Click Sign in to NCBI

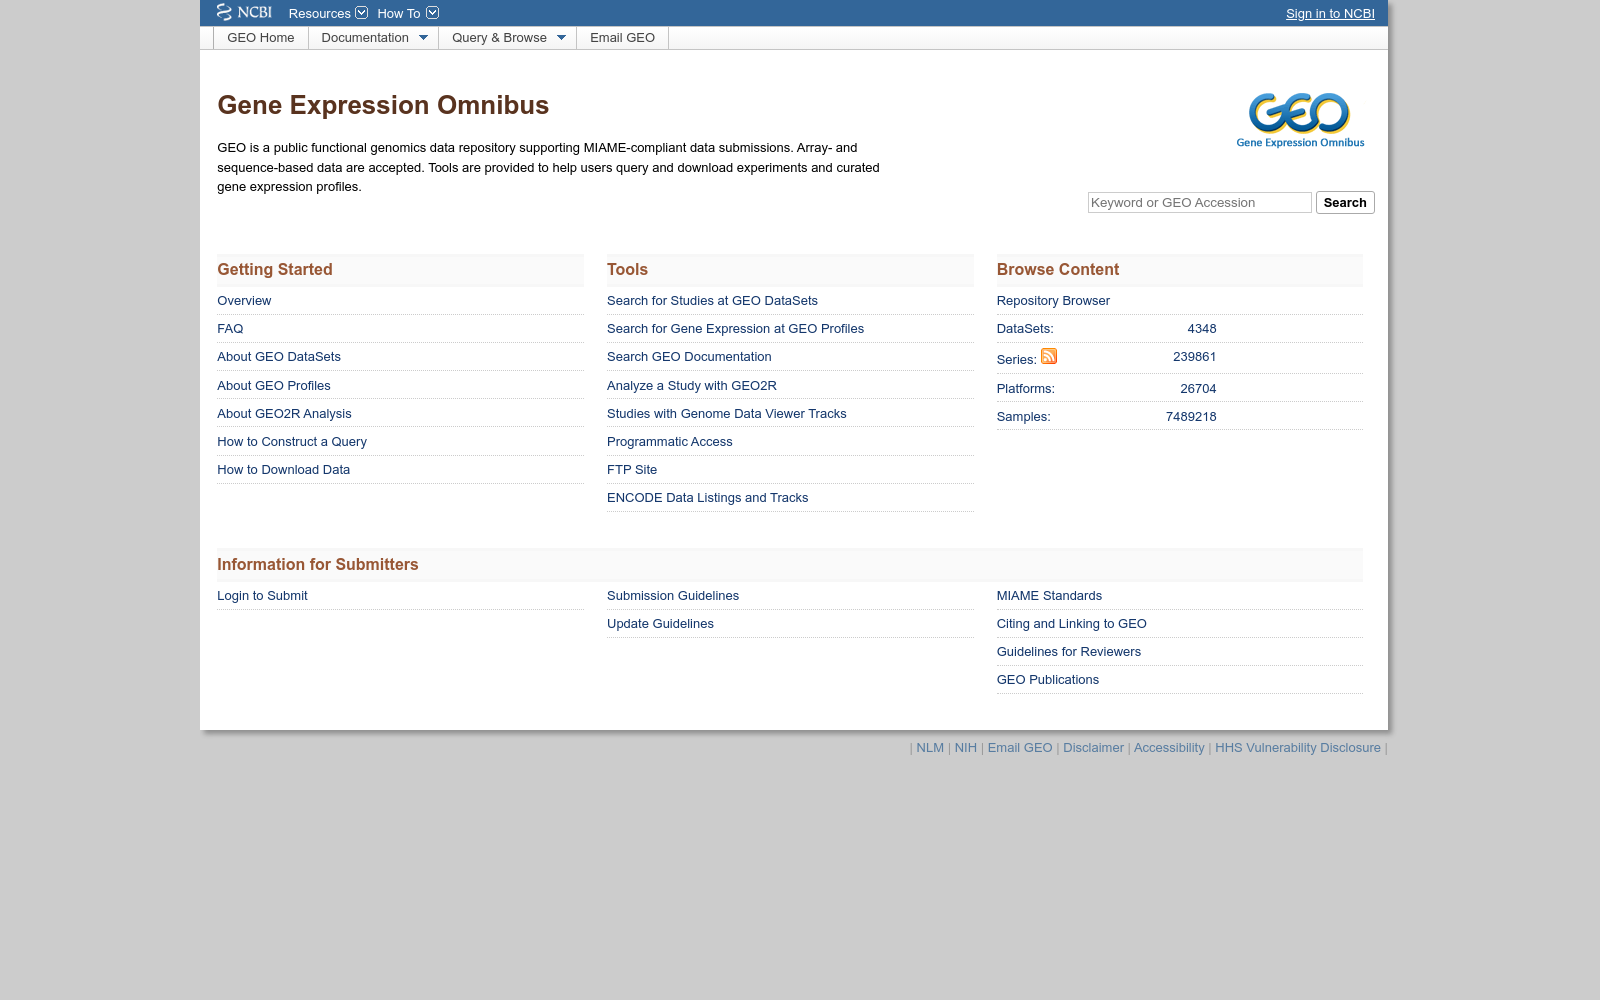click(x=1330, y=13)
